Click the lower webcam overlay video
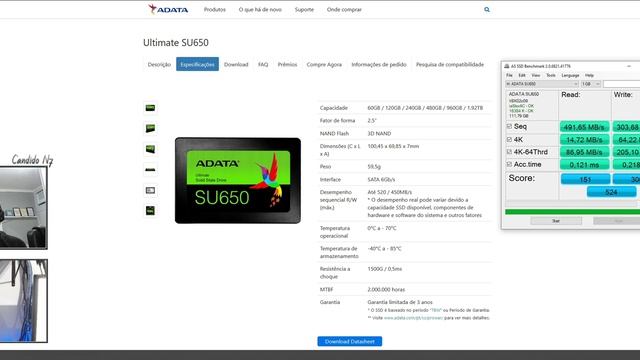Screen dimensions: 640x360 point(24,301)
